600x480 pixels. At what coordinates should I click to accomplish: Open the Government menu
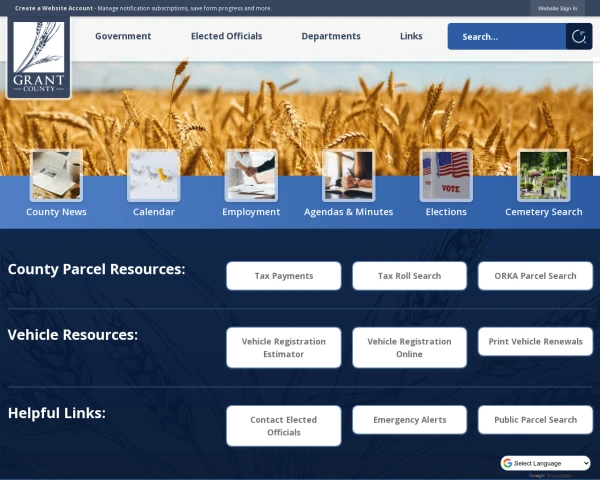[123, 36]
